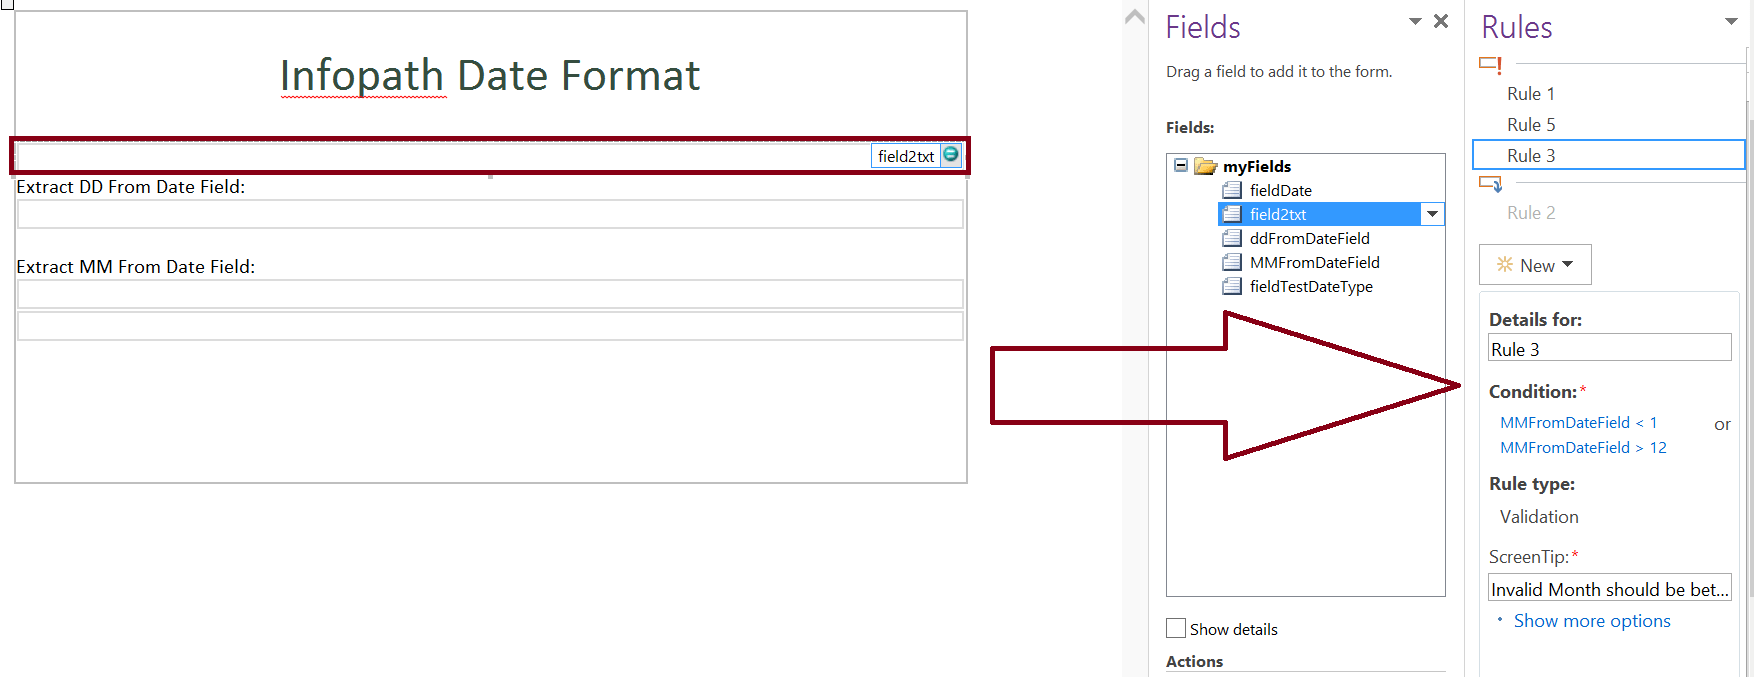Select Rule 1 in the Rules list

click(x=1530, y=93)
